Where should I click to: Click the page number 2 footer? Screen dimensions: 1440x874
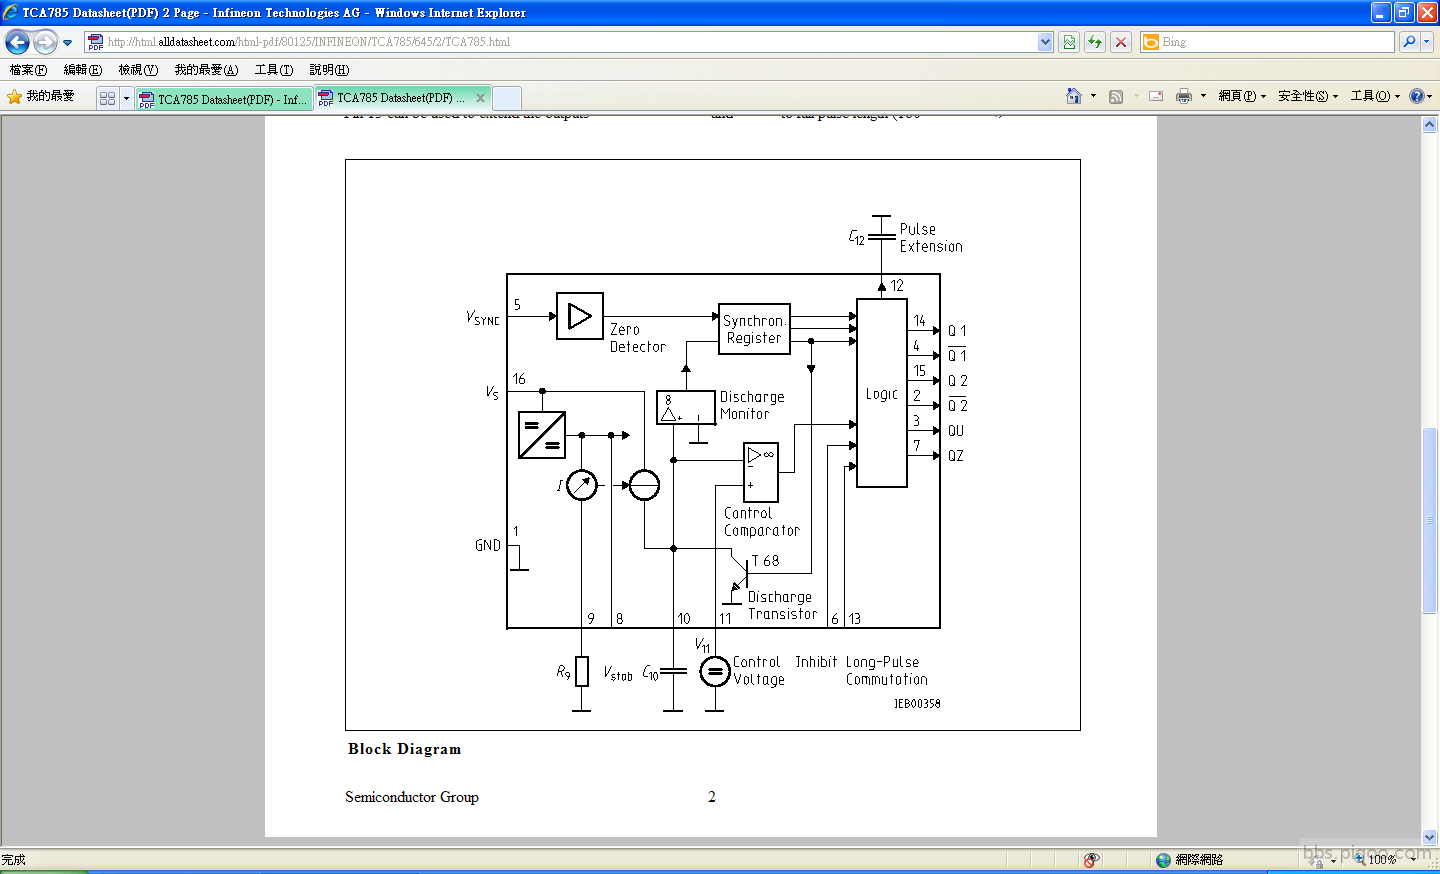712,797
